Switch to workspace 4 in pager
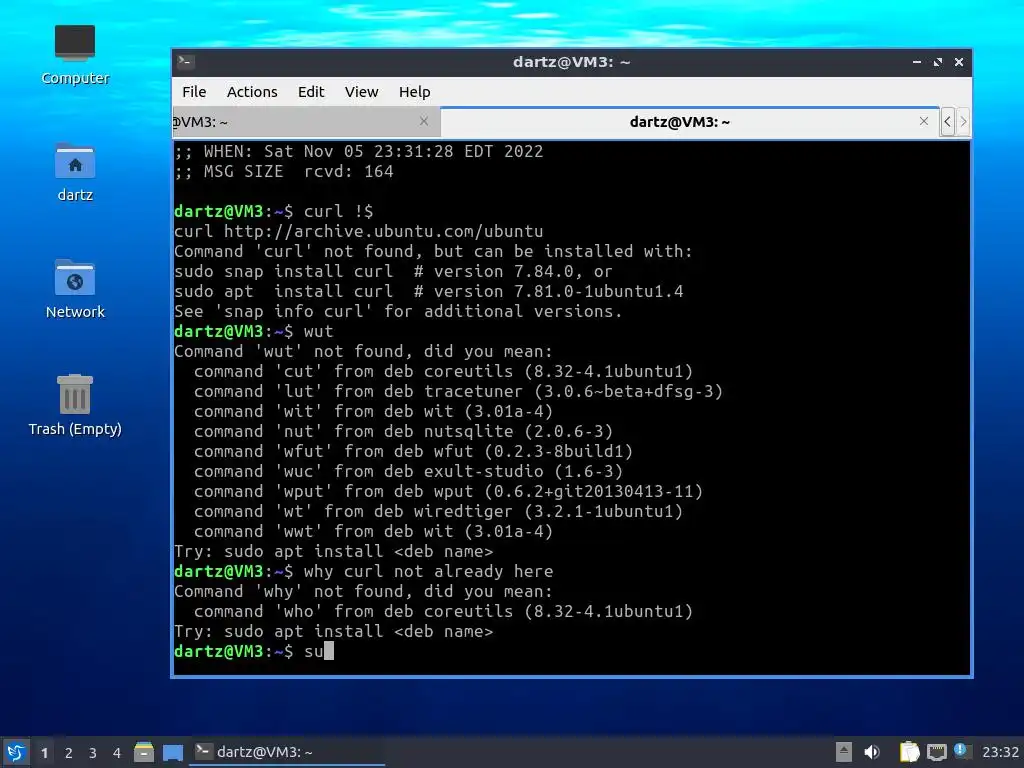This screenshot has width=1024, height=768. click(x=117, y=753)
